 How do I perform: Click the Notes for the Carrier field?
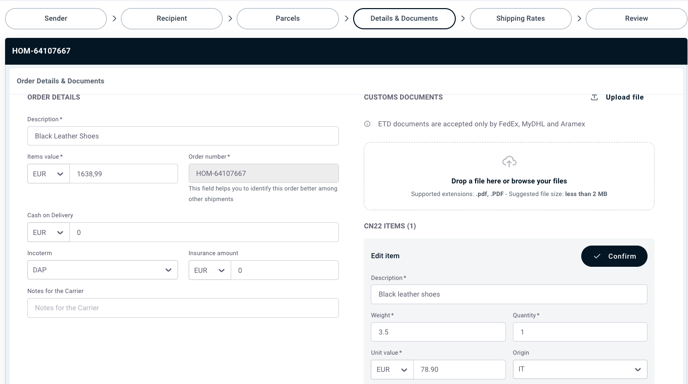pyautogui.click(x=183, y=308)
